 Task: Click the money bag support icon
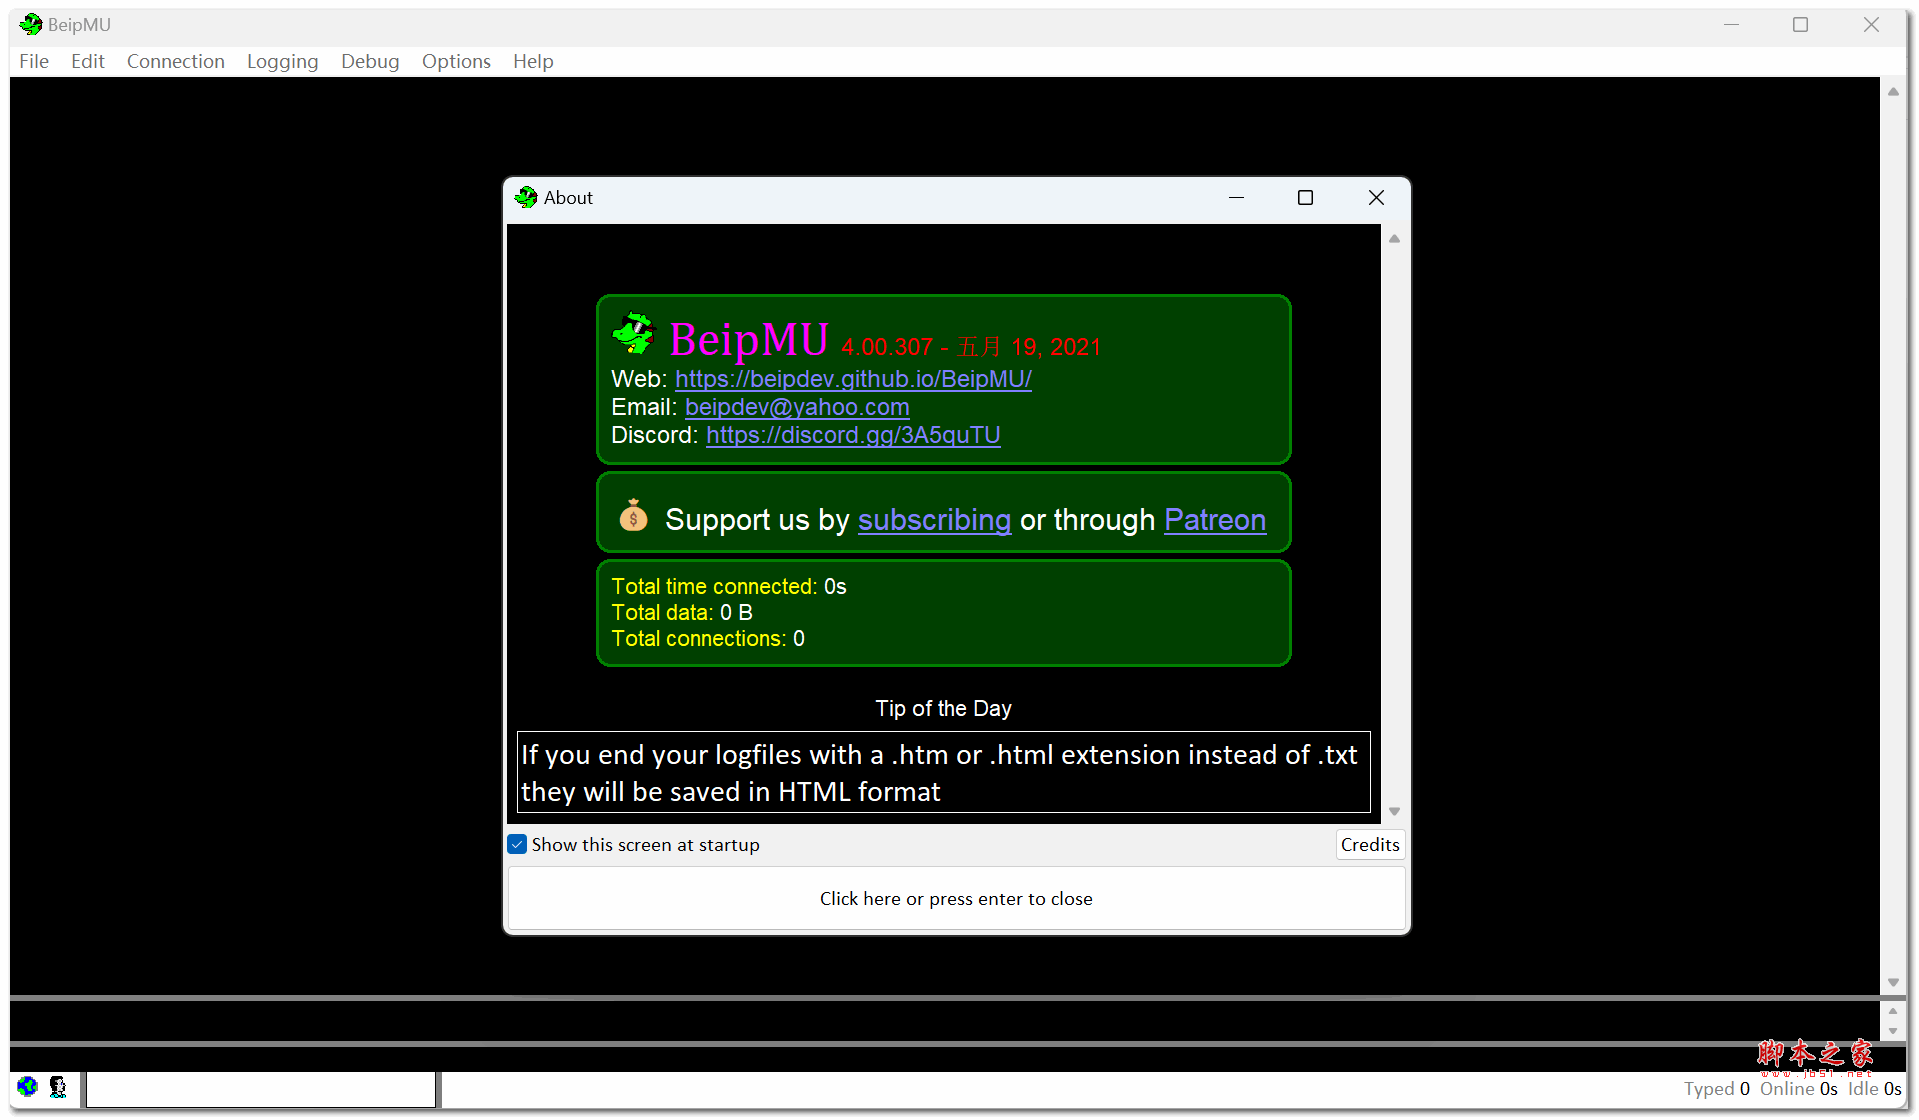click(x=633, y=517)
